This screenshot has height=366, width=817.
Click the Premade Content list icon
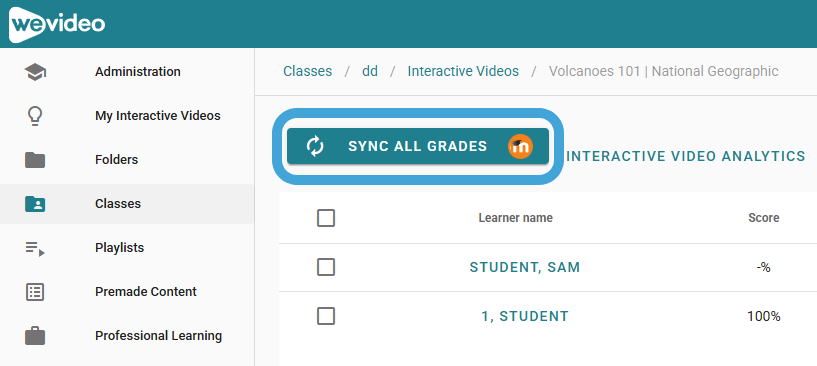[x=35, y=291]
